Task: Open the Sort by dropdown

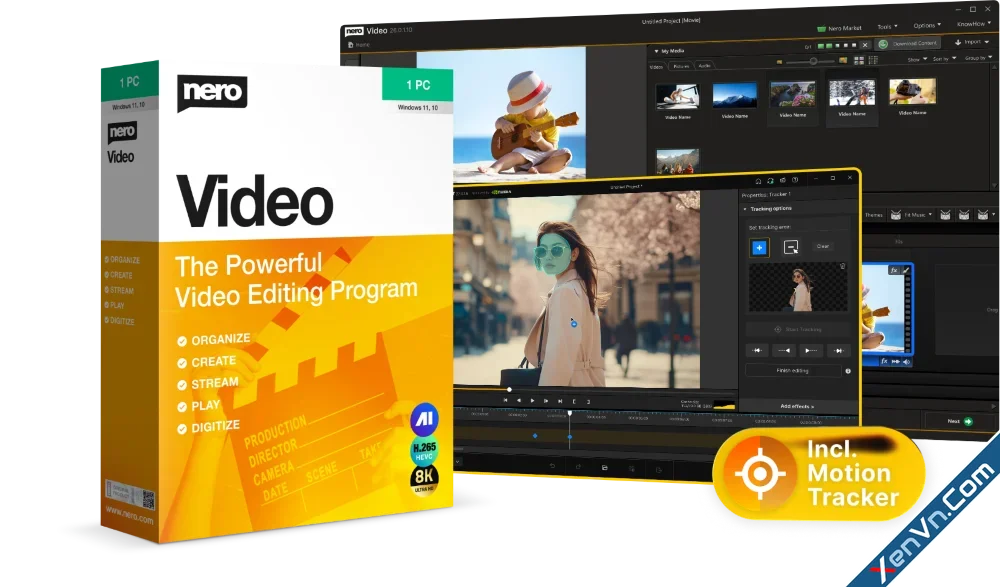Action: point(944,59)
